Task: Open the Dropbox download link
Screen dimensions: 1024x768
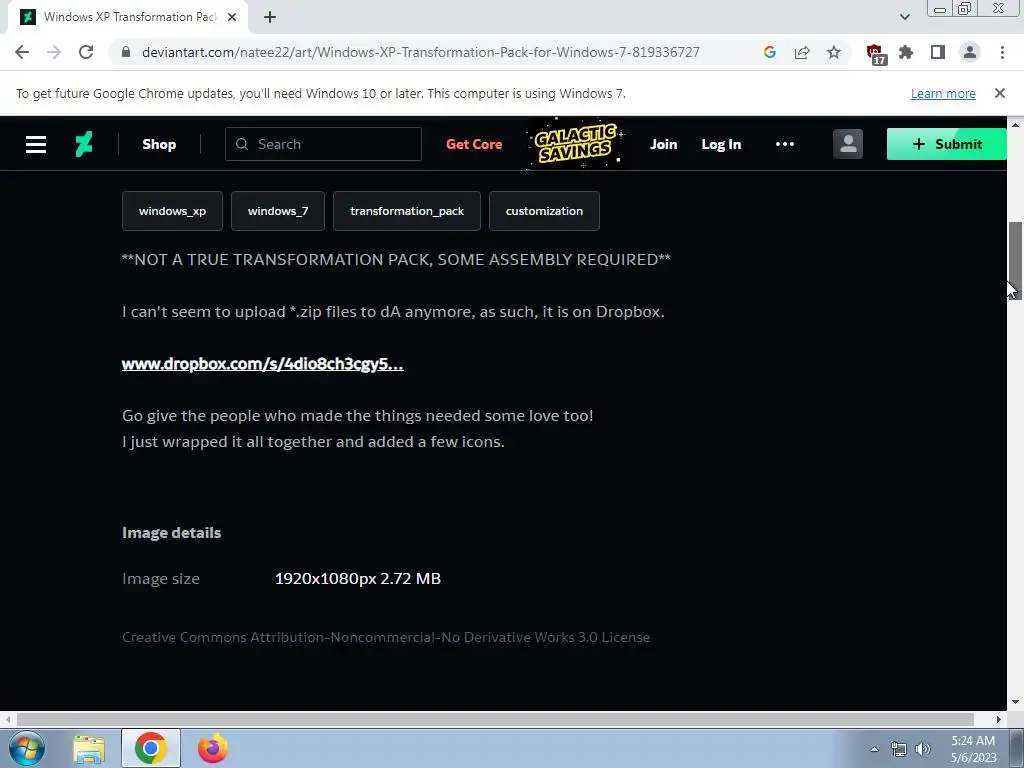Action: (263, 364)
